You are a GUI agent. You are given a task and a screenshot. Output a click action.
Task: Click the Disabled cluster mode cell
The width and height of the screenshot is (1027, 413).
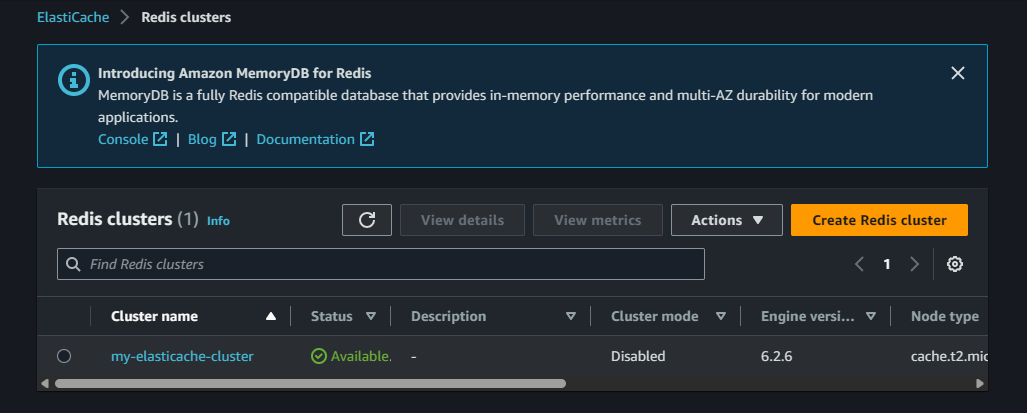tap(638, 356)
